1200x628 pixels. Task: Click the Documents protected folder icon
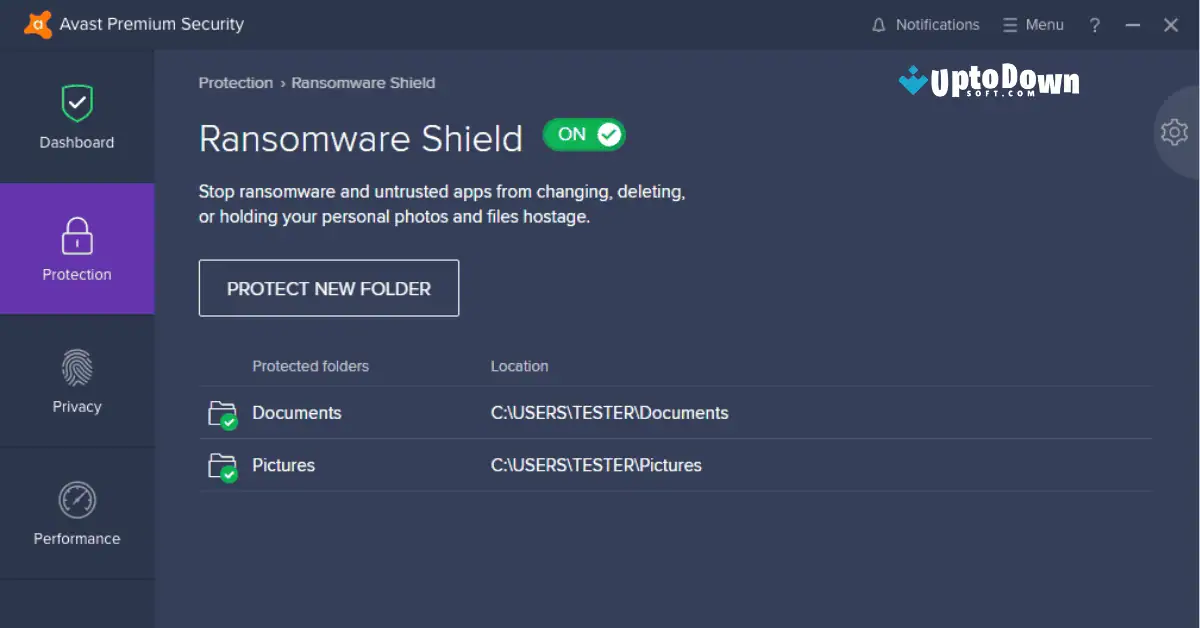click(222, 412)
